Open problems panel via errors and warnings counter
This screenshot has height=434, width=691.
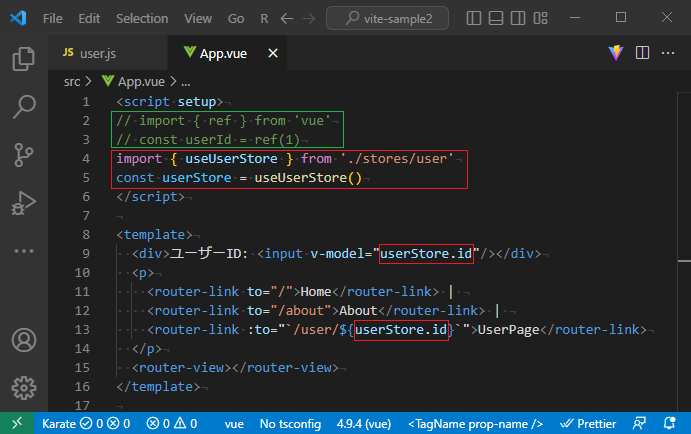pos(172,423)
